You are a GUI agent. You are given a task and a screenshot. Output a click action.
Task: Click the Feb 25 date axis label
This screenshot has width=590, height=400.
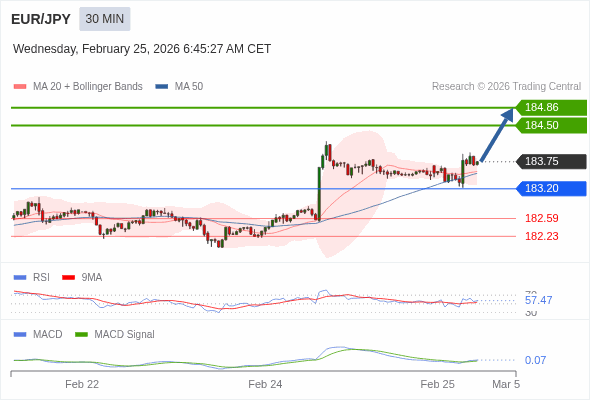pos(438,384)
